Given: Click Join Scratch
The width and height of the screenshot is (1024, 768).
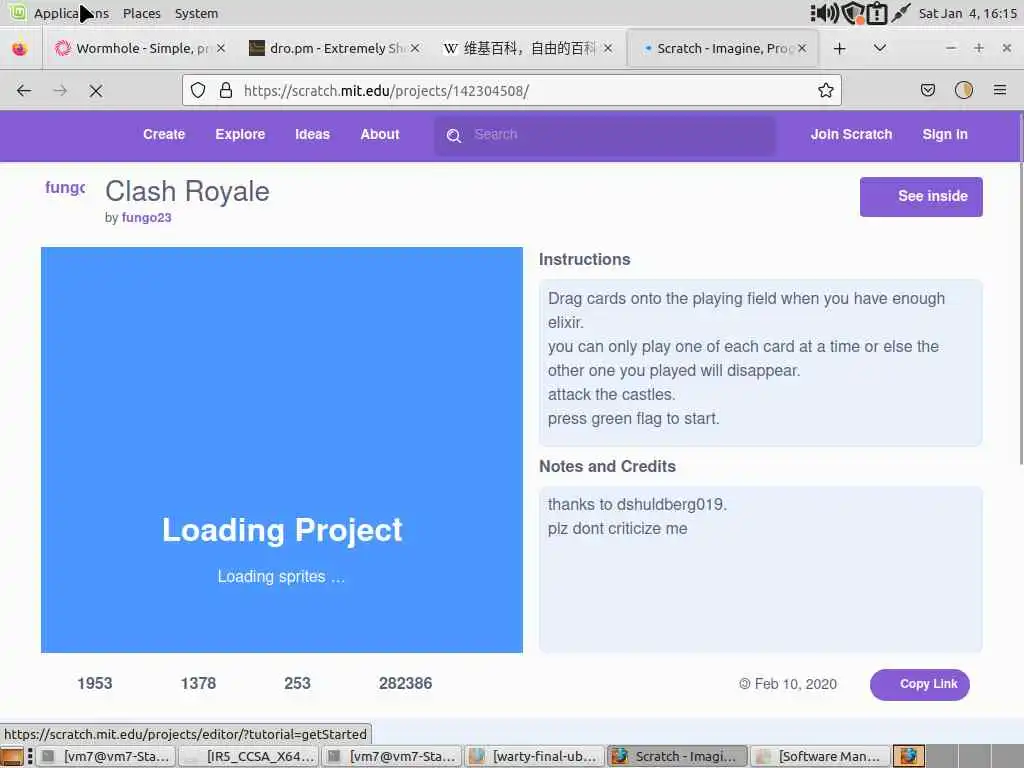Looking at the screenshot, I should click(x=852, y=135).
